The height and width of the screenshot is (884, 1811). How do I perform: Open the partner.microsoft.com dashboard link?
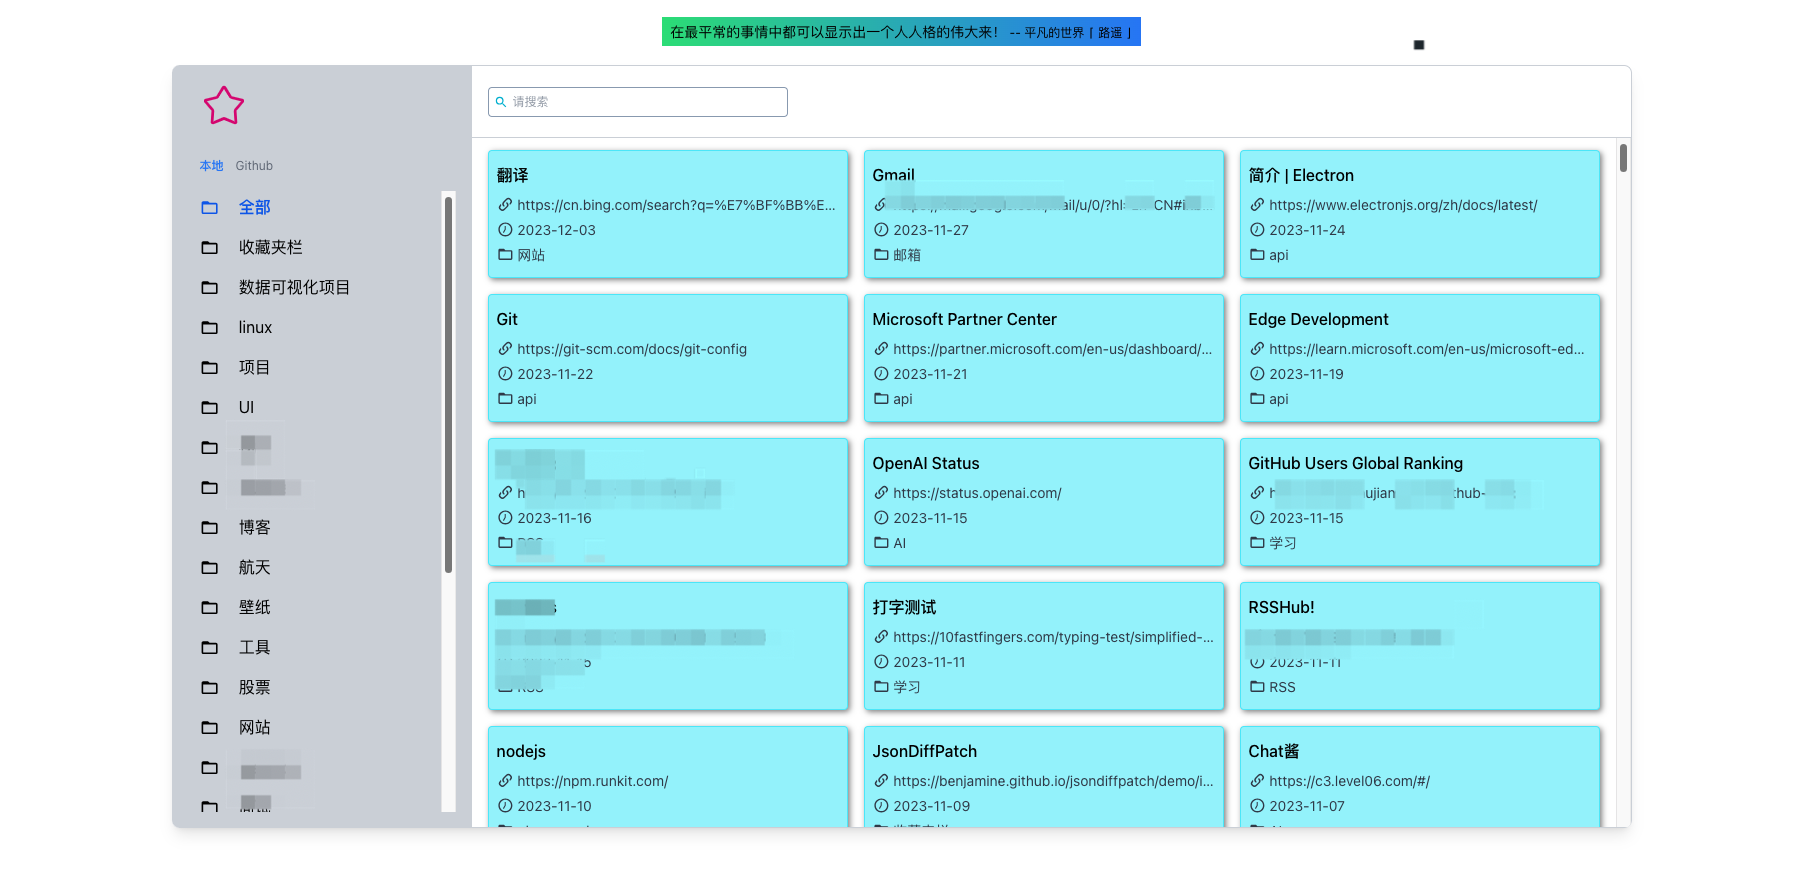(1052, 349)
